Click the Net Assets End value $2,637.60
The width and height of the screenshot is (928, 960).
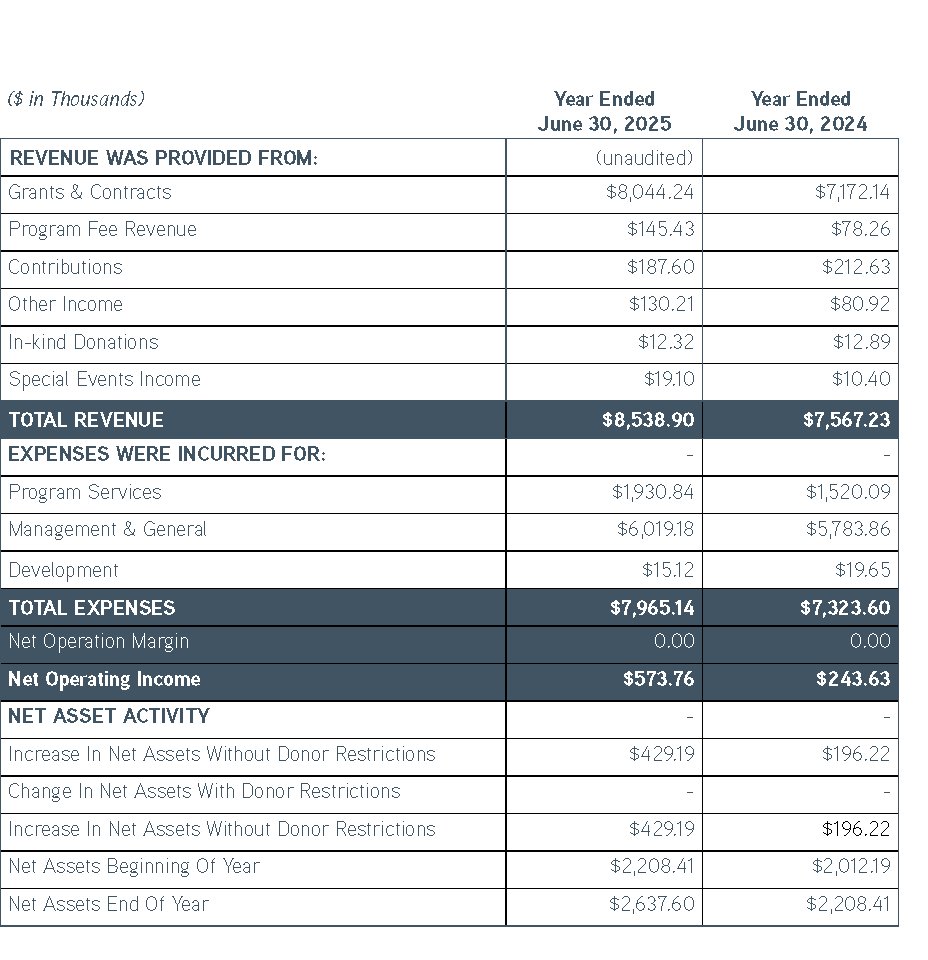tap(651, 905)
